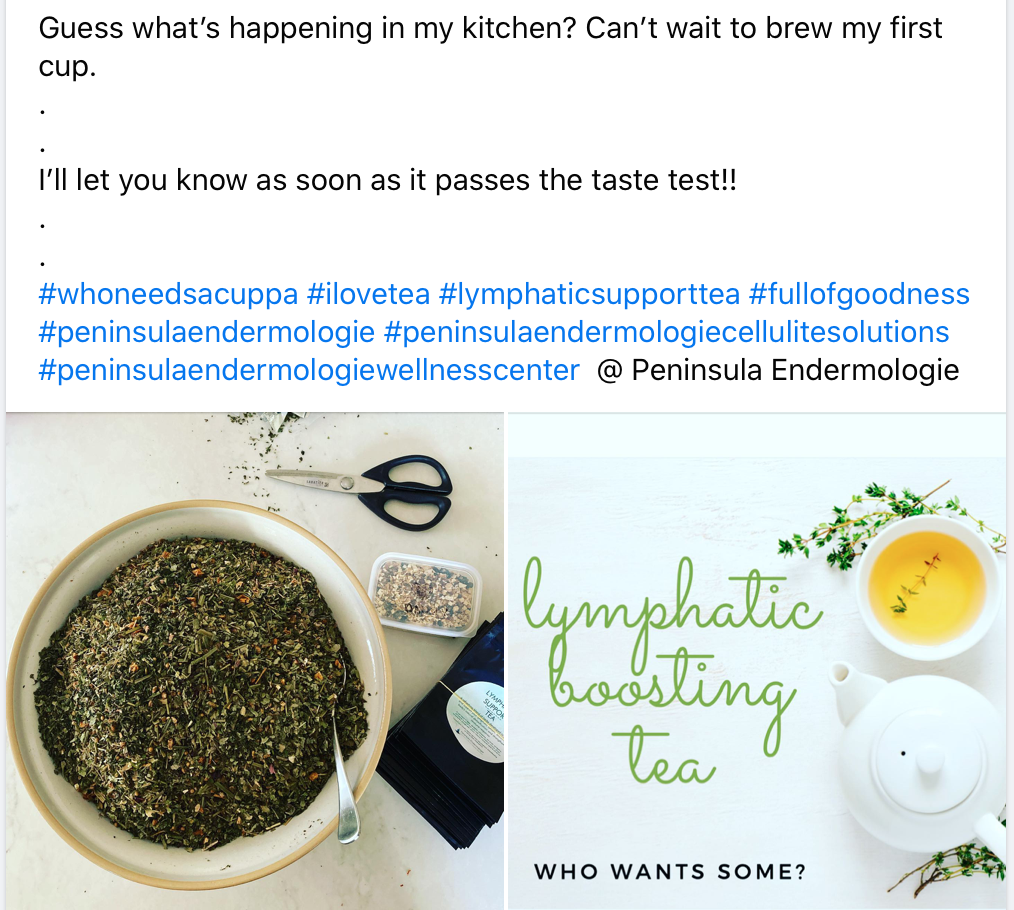Image resolution: width=1014 pixels, height=910 pixels.
Task: Click the 'Guess what's happening in my kitchen?' text
Action: click(x=307, y=28)
